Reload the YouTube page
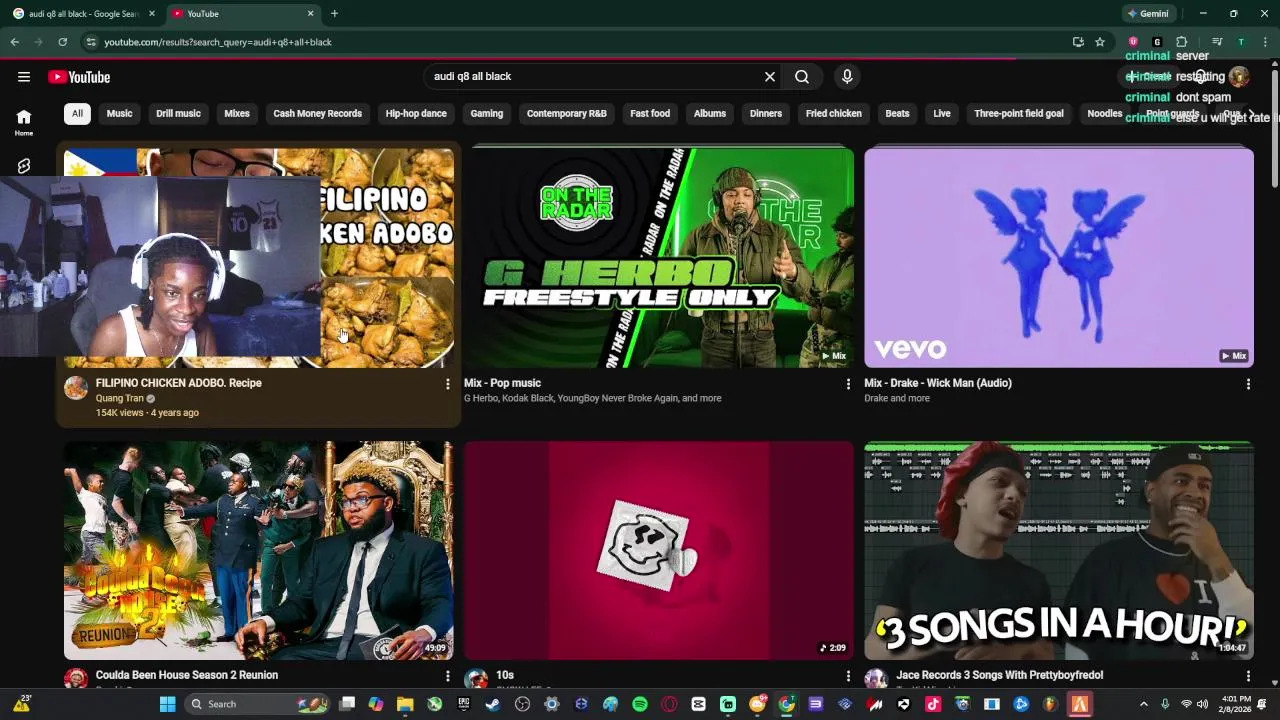Viewport: 1280px width, 720px height. (x=62, y=42)
